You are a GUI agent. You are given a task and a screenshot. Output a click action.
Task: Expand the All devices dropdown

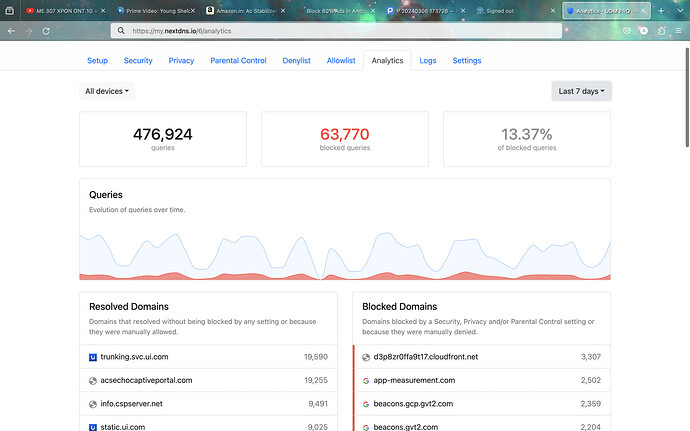coord(107,91)
